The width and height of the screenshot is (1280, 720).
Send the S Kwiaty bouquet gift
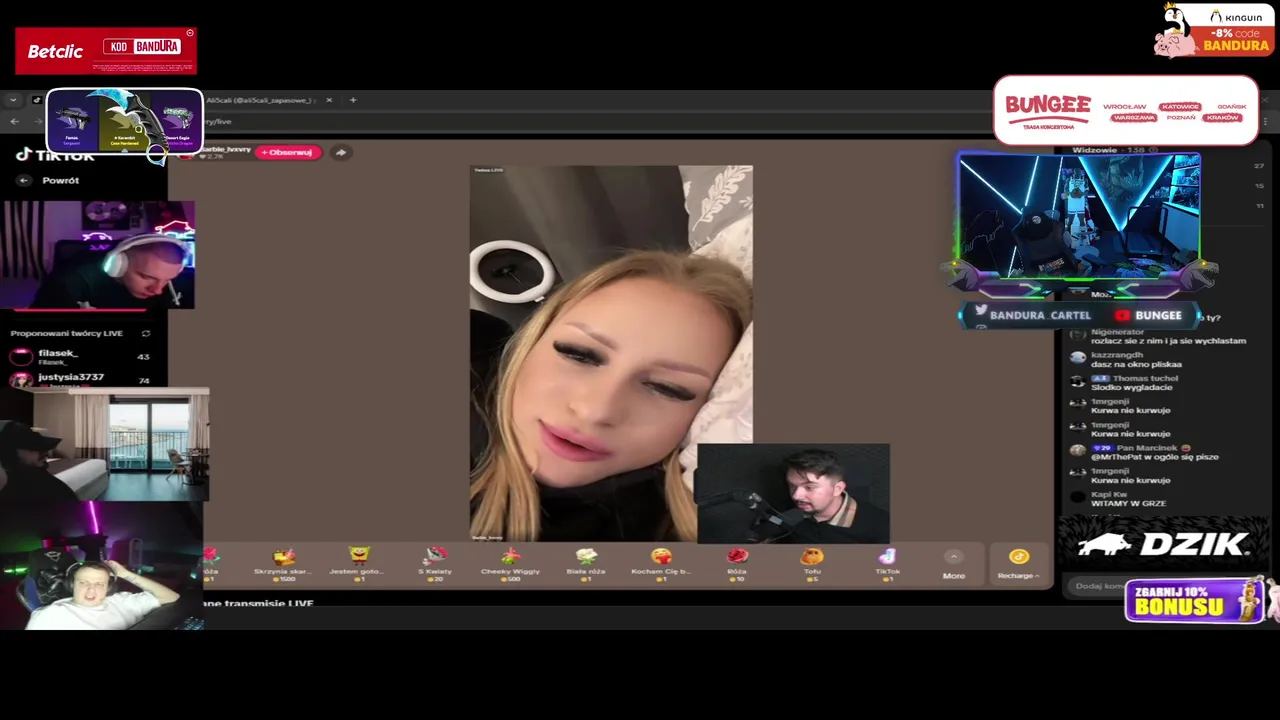coord(434,563)
